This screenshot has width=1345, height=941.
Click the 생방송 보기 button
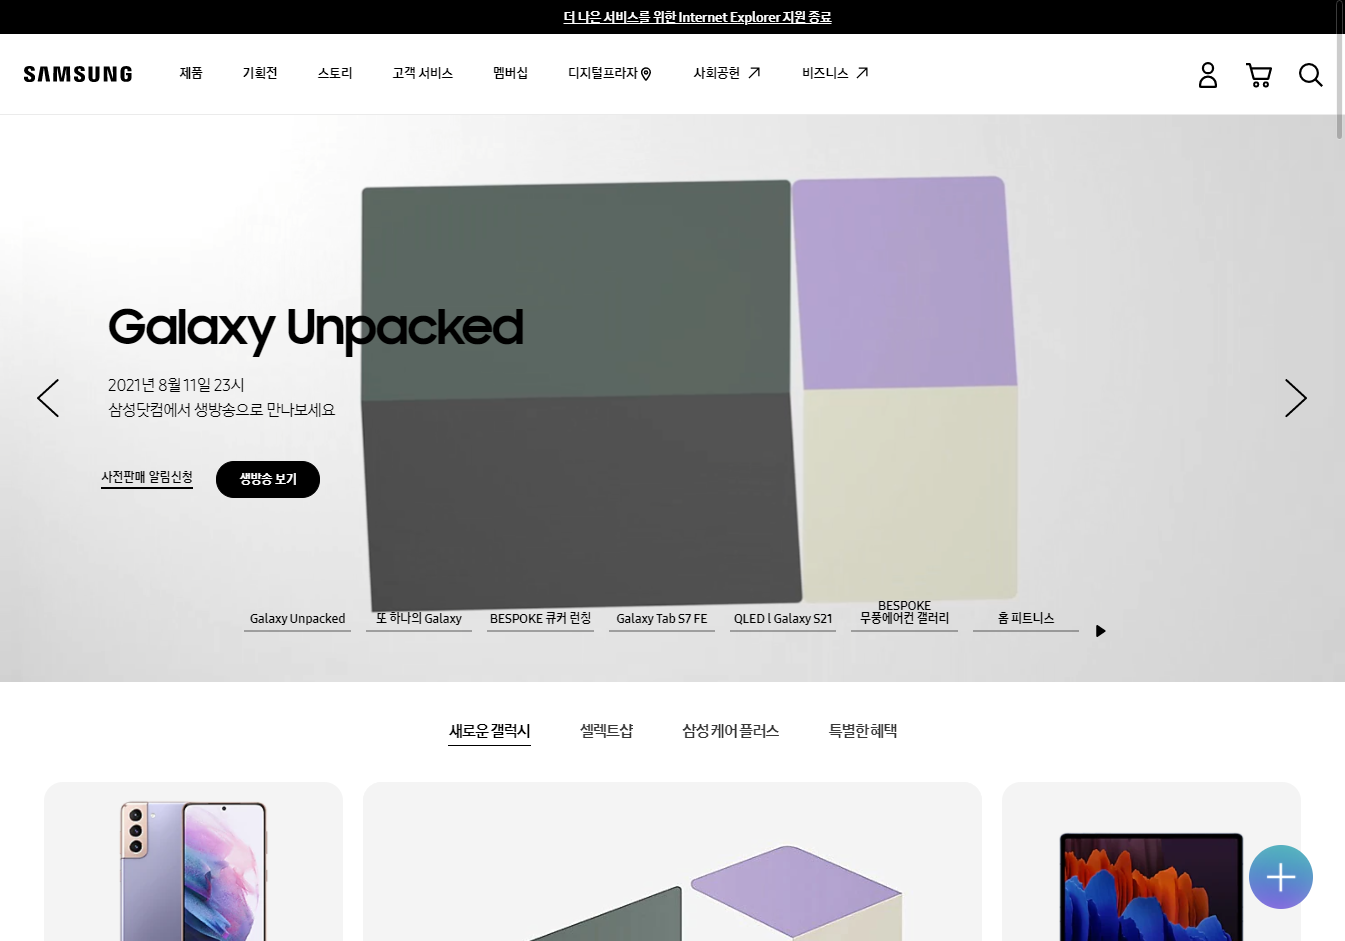(268, 479)
